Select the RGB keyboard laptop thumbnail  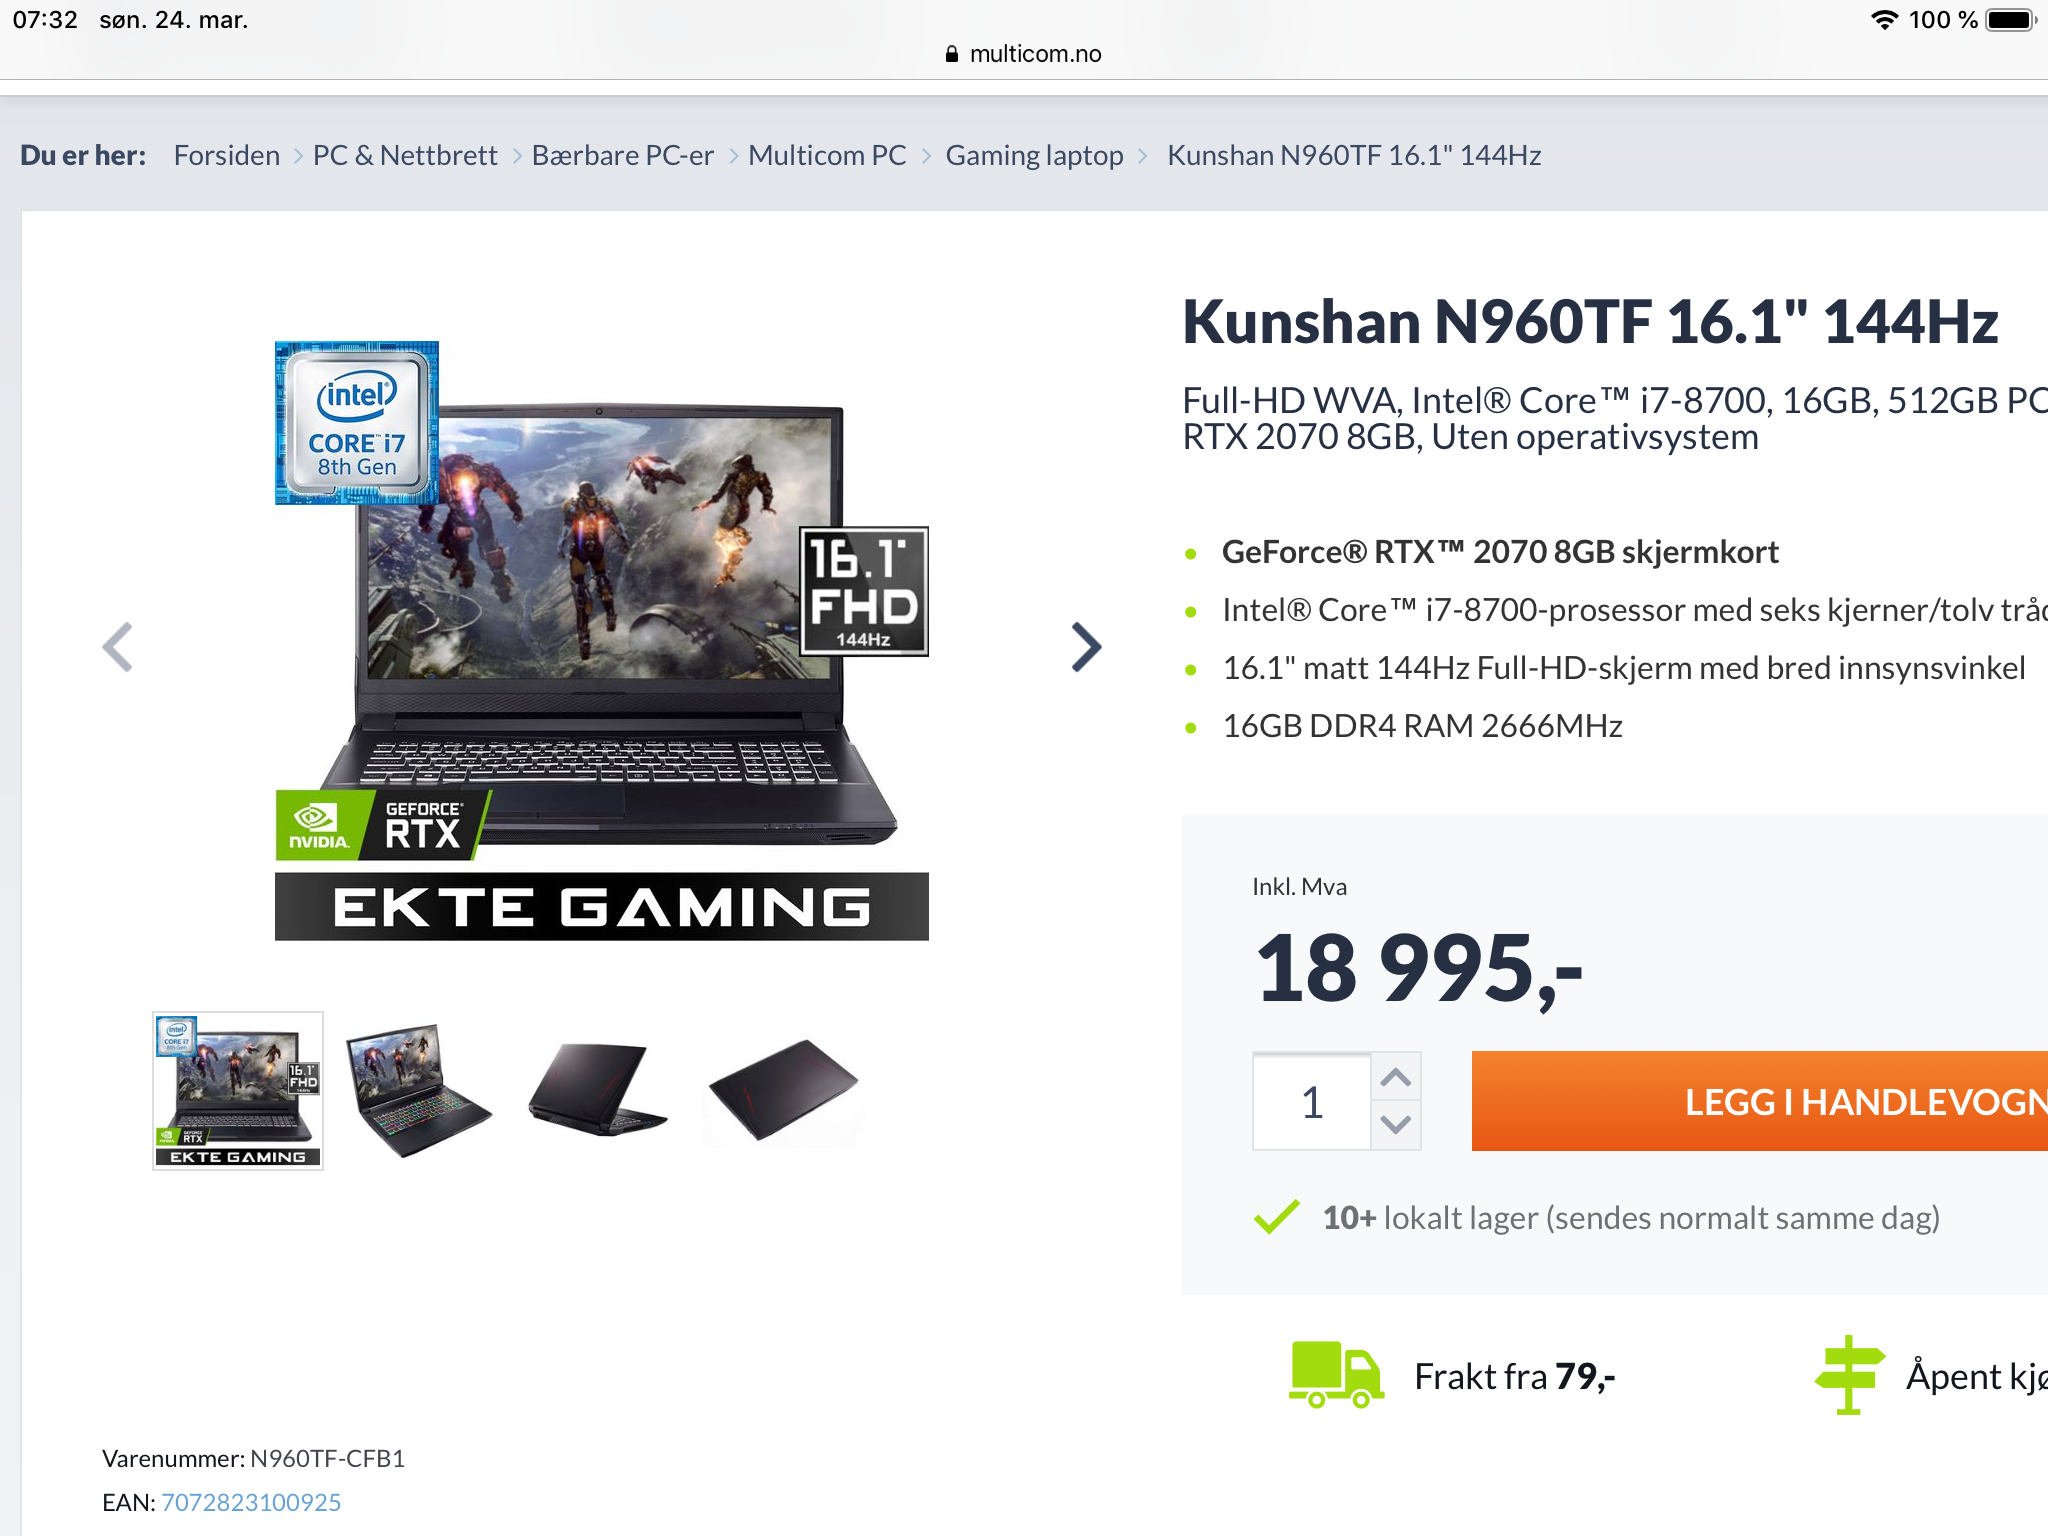[419, 1090]
